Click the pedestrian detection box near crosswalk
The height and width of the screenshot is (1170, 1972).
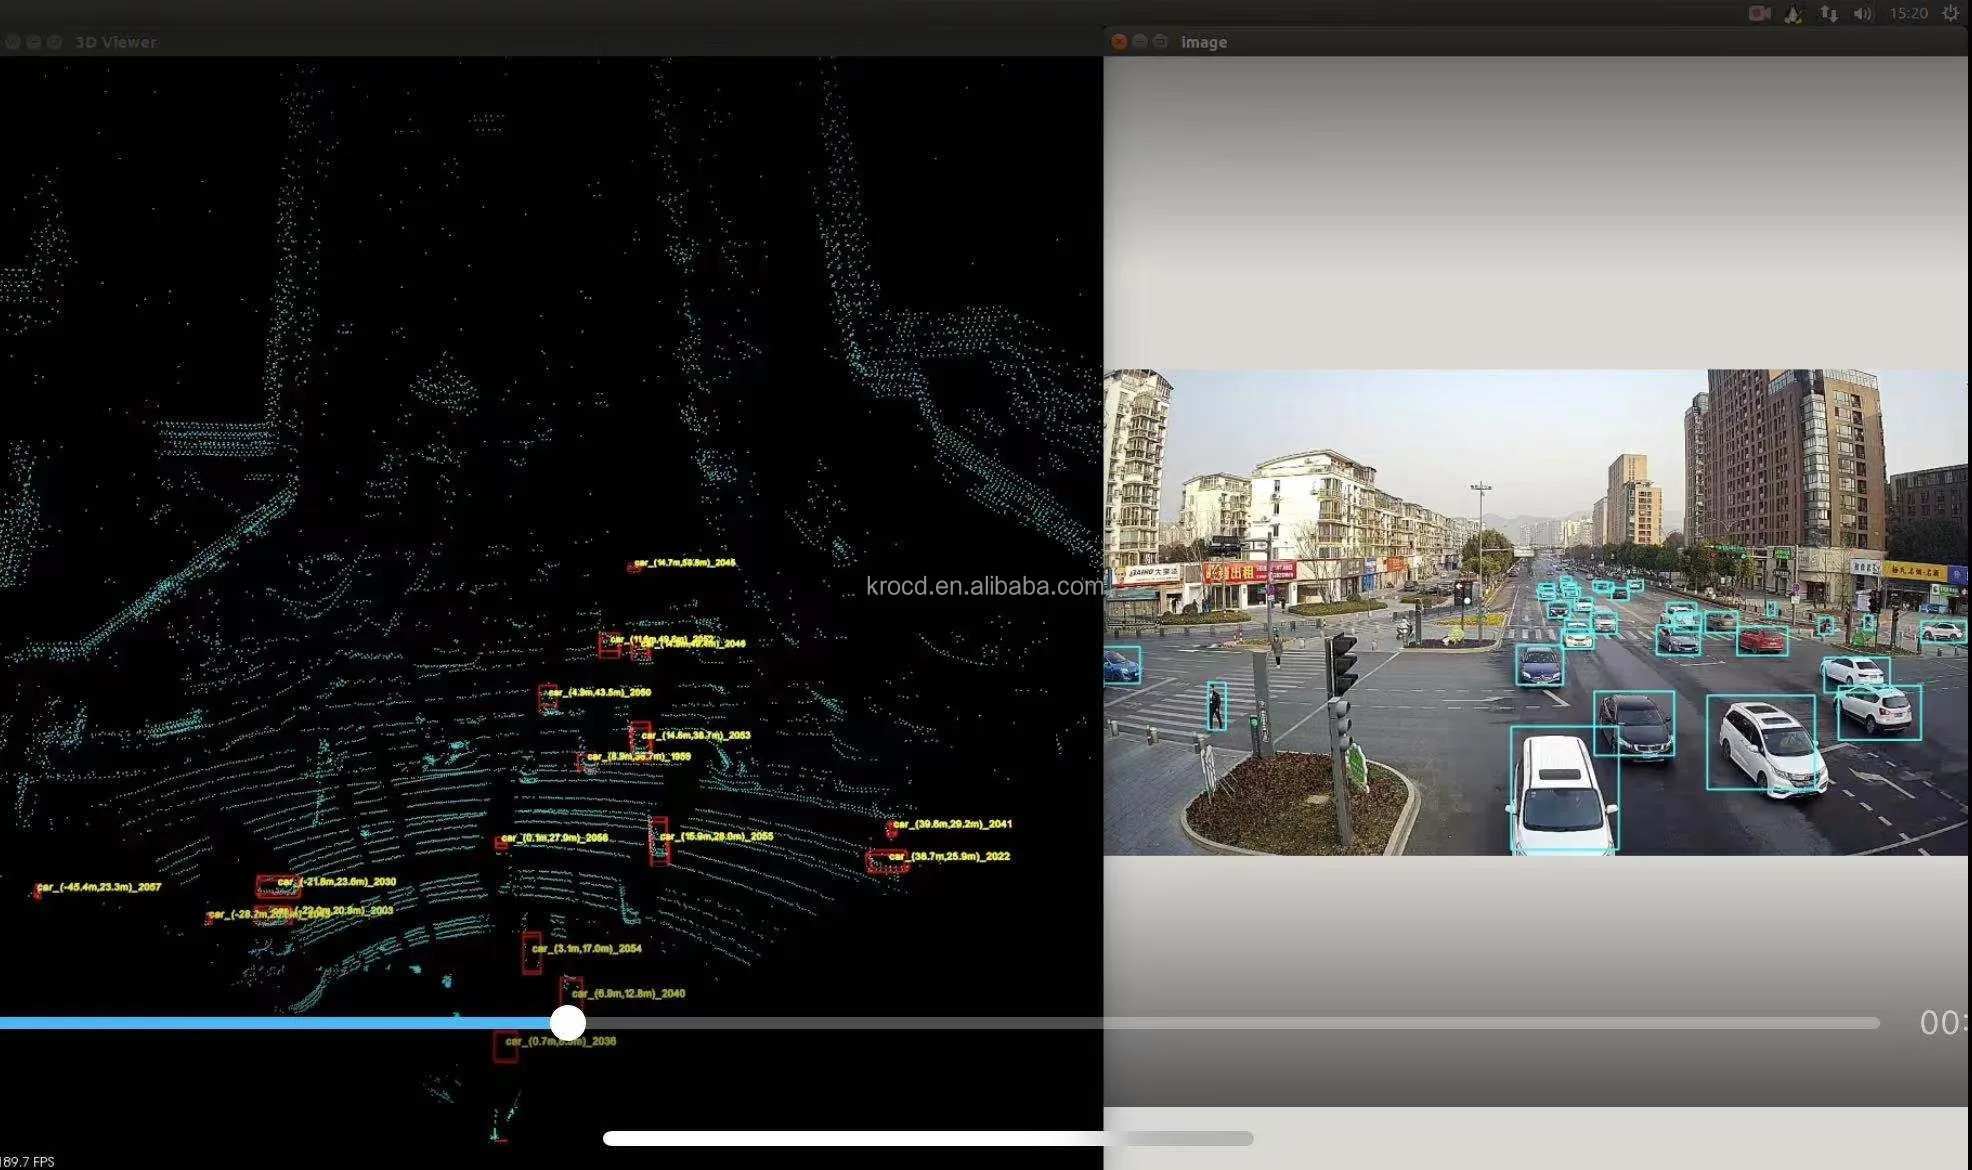[1216, 706]
